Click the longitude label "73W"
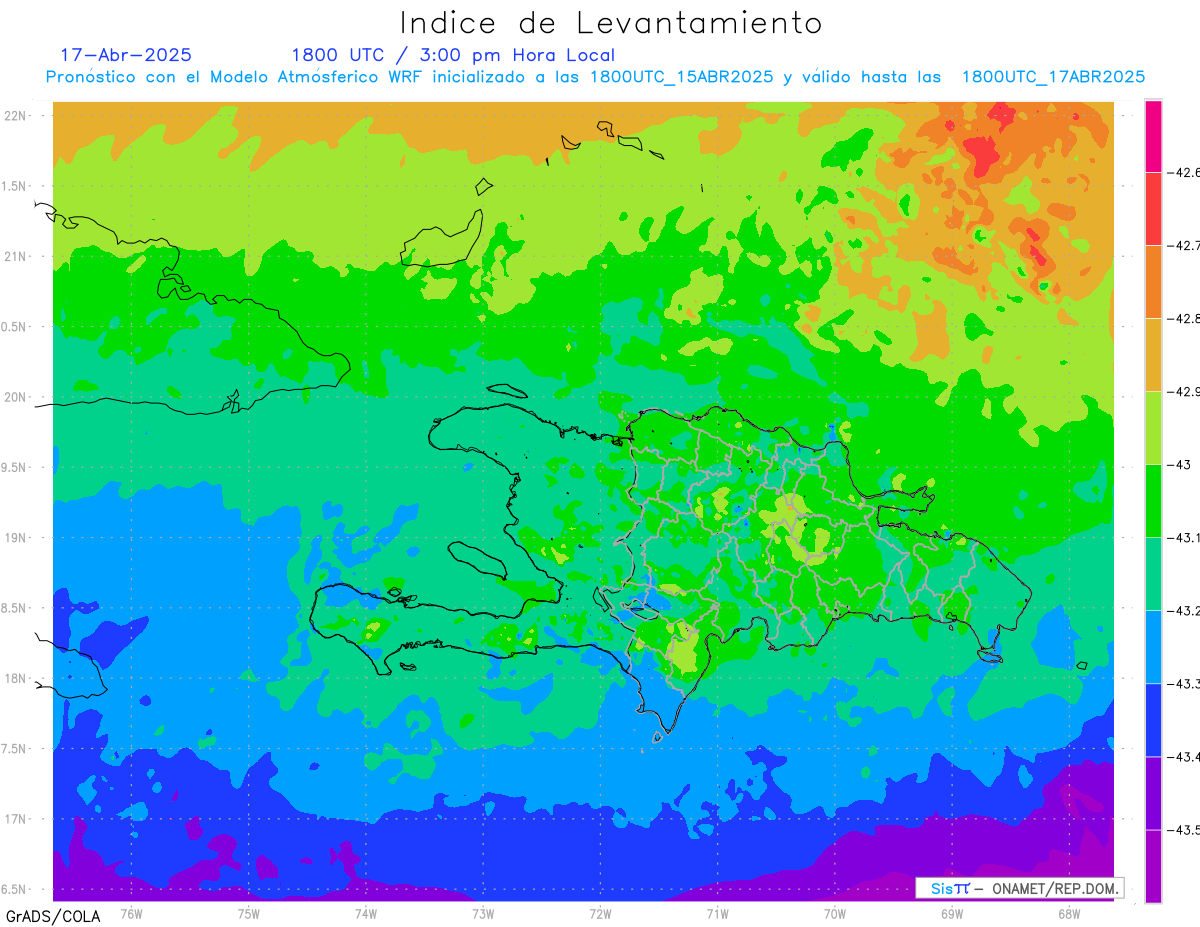Image resolution: width=1200 pixels, height=927 pixels. pos(483,912)
